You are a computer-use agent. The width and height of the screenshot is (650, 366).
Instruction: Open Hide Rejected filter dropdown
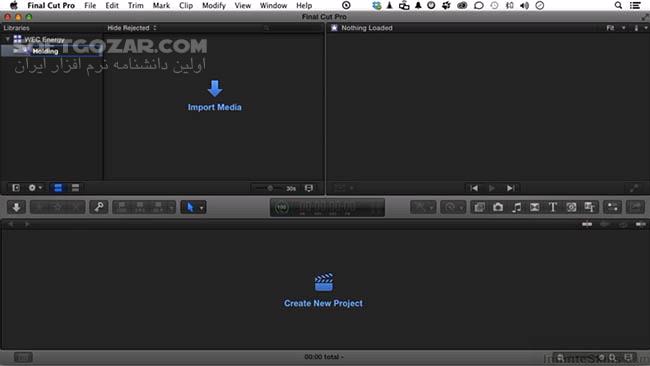[x=132, y=28]
